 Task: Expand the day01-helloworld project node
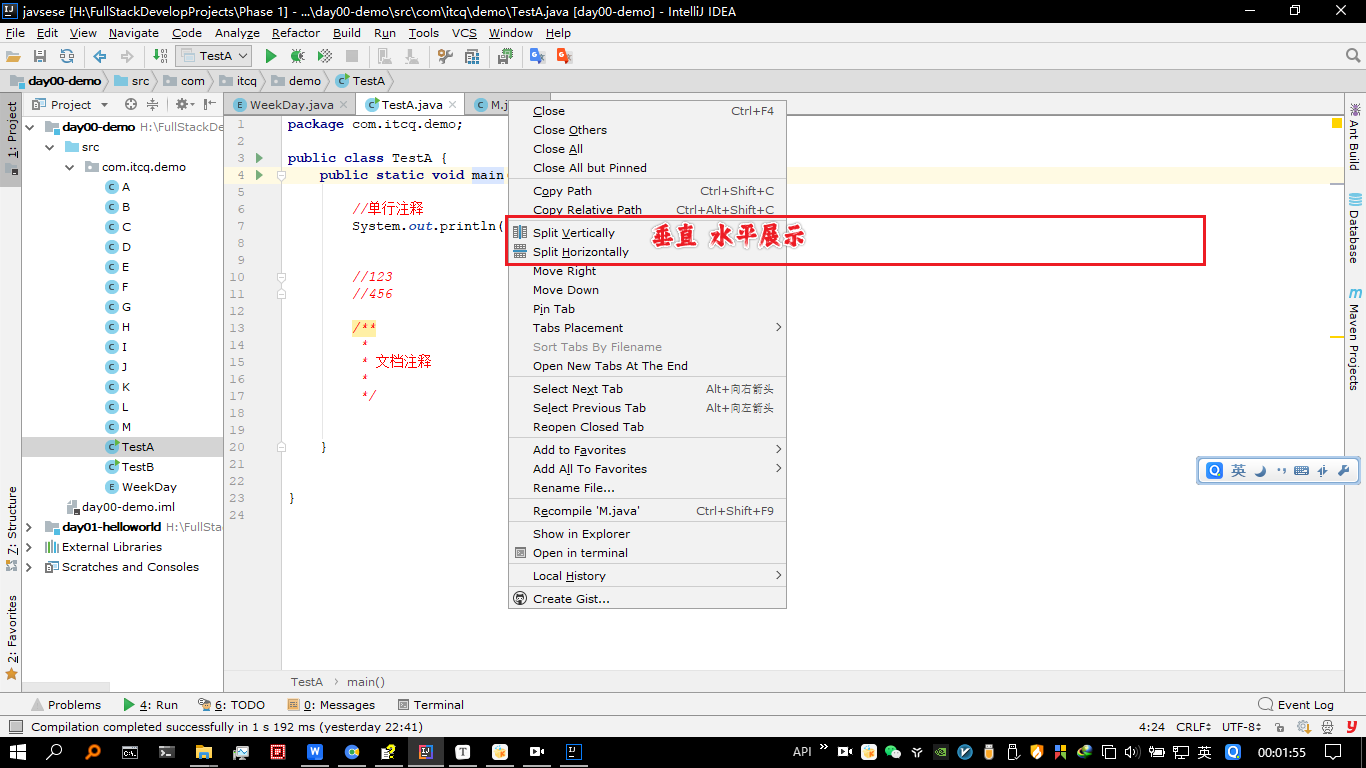[29, 527]
